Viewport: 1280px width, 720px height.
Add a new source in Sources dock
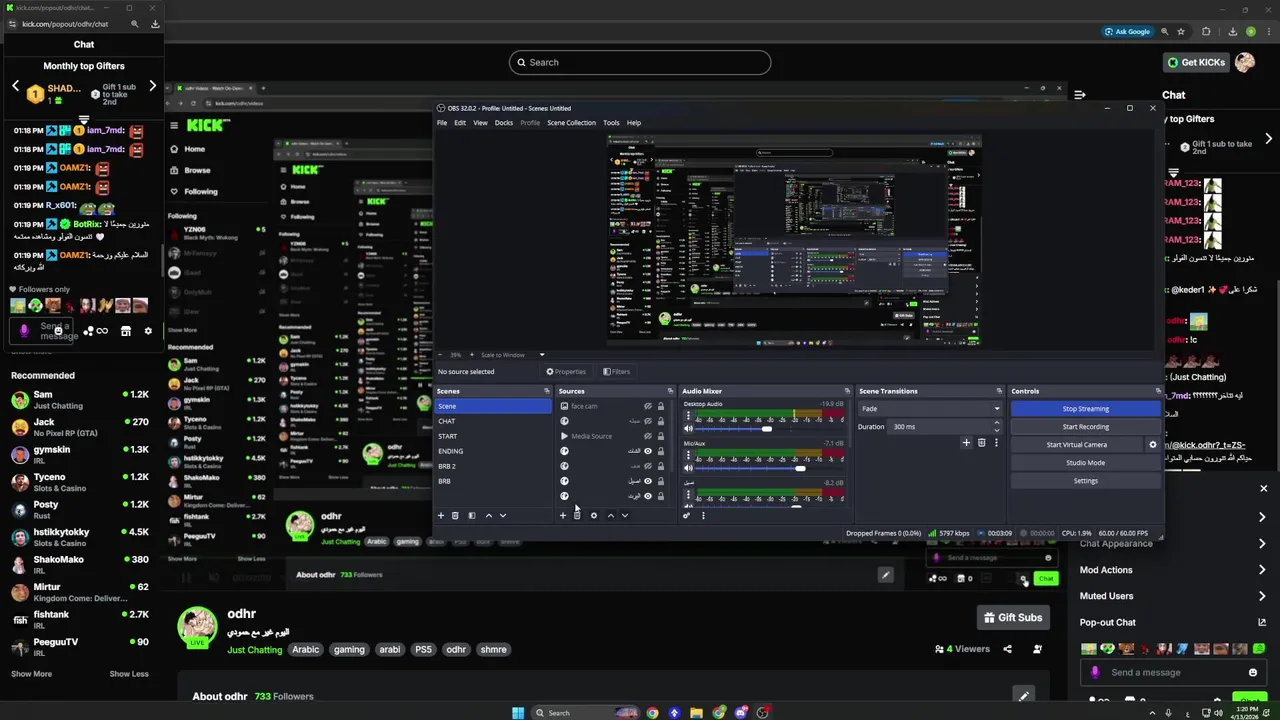pos(562,516)
